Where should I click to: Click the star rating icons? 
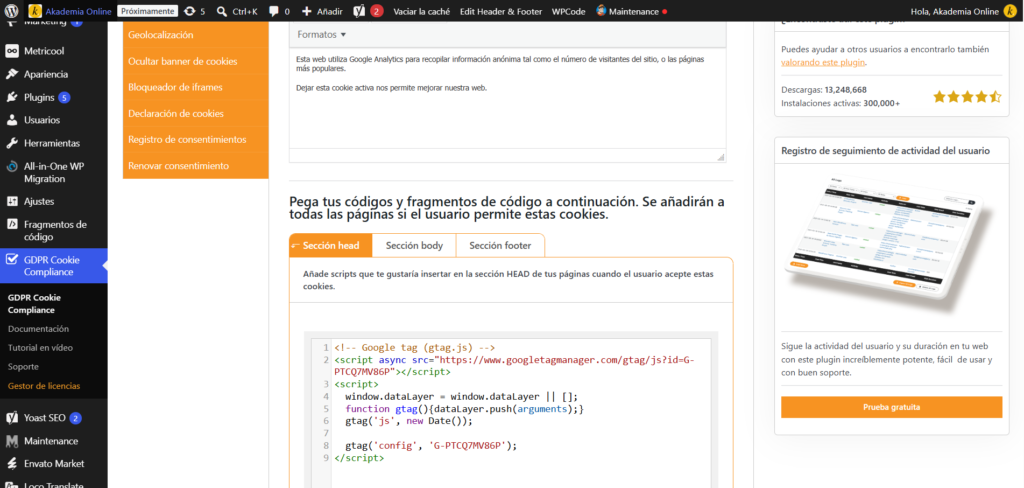point(967,97)
